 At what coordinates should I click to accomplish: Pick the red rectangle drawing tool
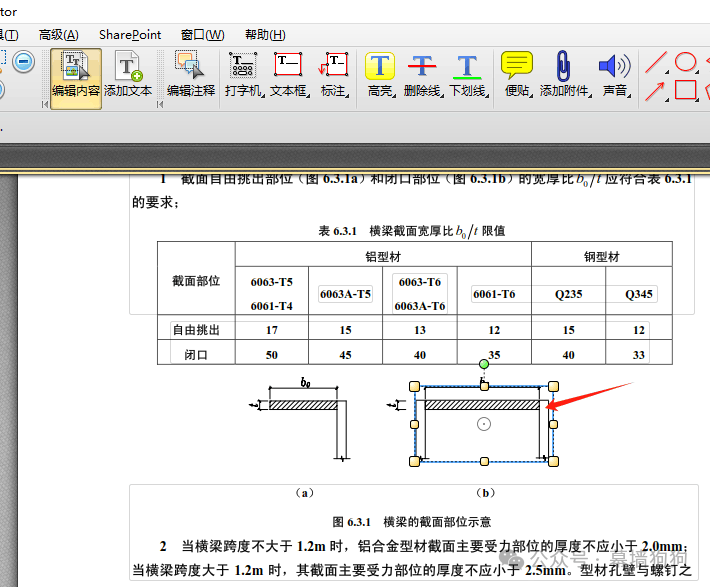coord(685,90)
